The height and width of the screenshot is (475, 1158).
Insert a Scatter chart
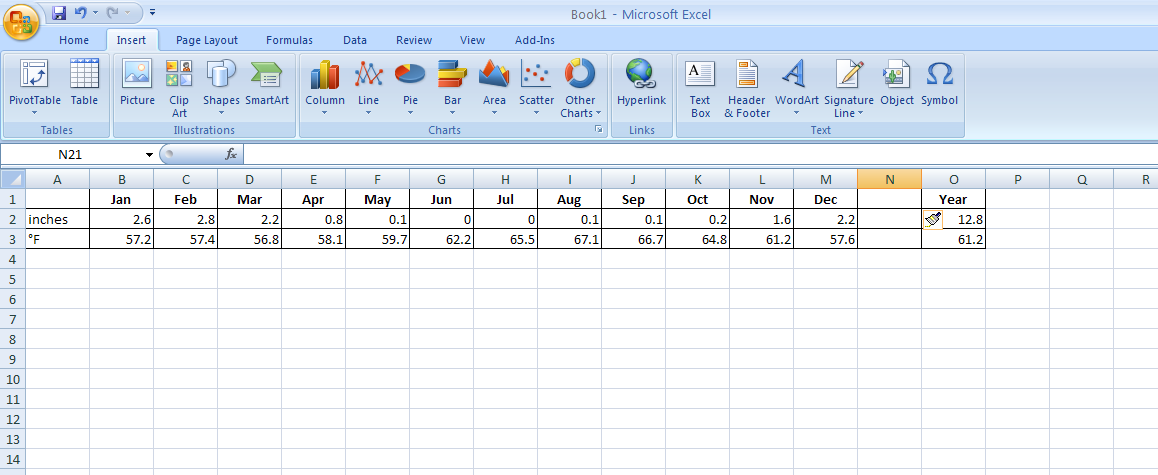[536, 89]
